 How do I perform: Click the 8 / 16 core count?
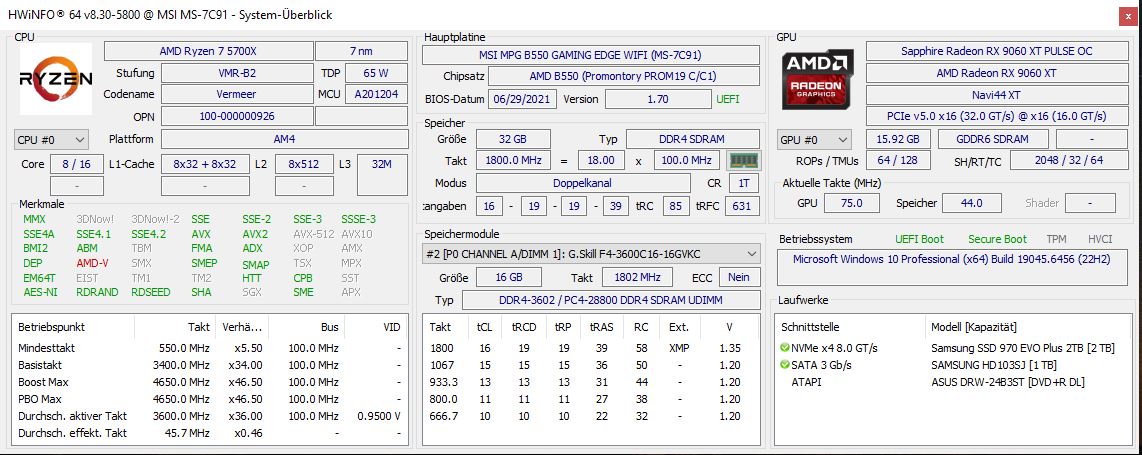coord(76,165)
